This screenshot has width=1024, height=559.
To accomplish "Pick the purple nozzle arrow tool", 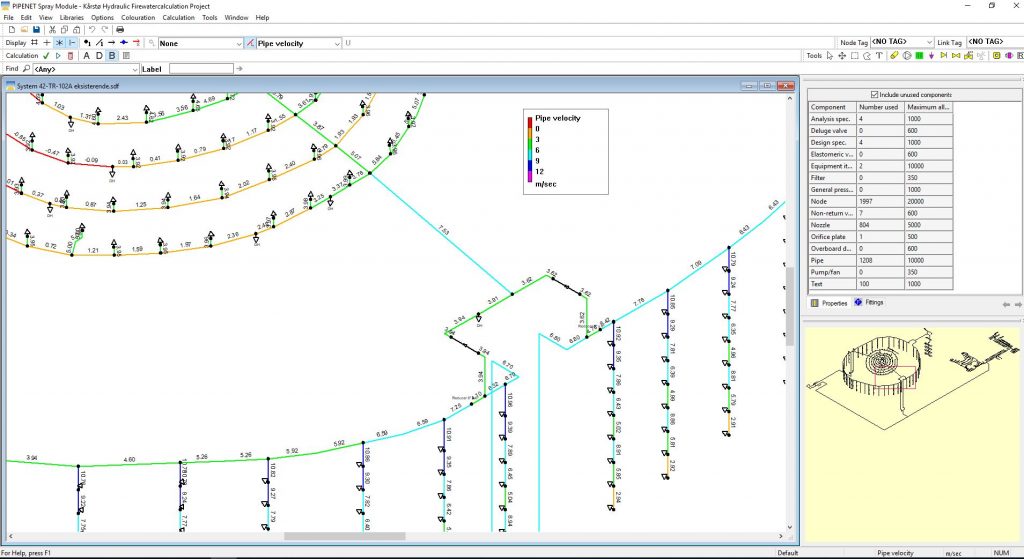I will click(931, 56).
